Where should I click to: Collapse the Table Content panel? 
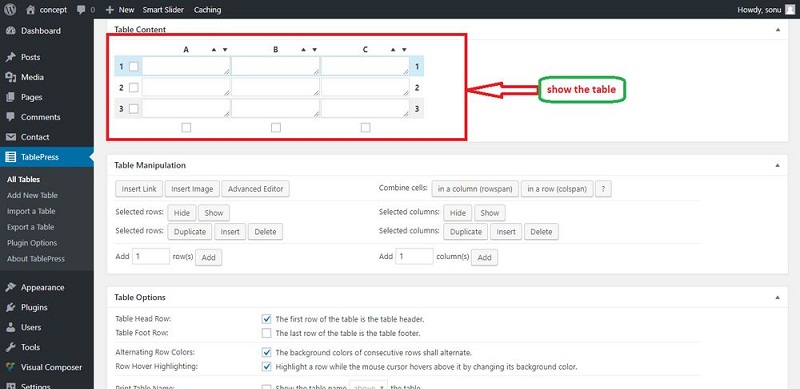[x=778, y=30]
